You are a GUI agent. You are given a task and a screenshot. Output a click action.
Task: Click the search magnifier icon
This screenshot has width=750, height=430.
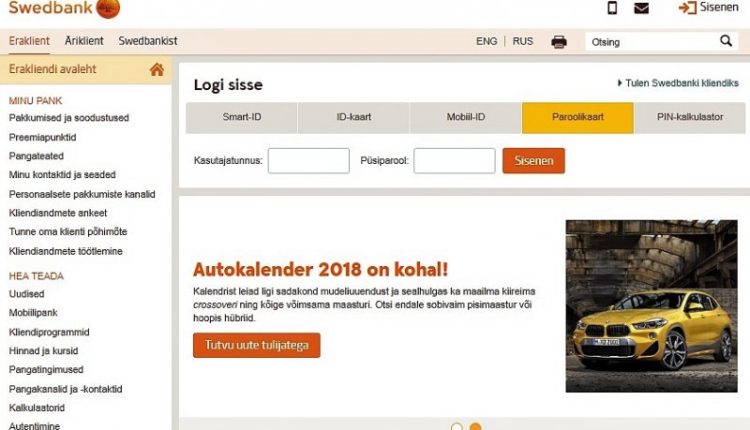tap(726, 41)
